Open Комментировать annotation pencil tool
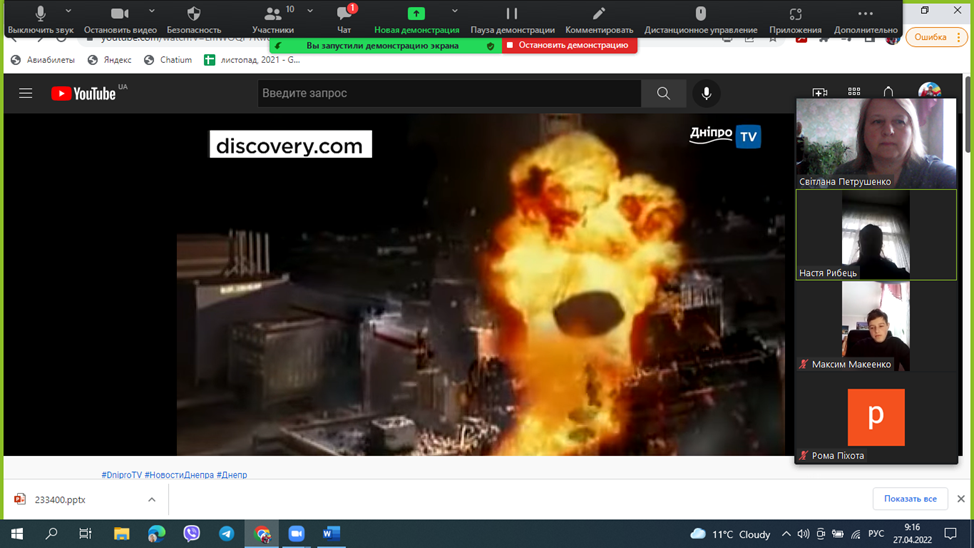Viewport: 974px width, 548px height. (x=599, y=19)
